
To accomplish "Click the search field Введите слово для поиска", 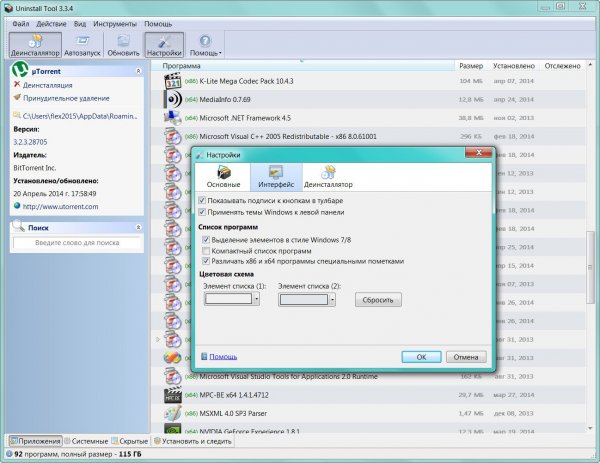I will coord(77,243).
